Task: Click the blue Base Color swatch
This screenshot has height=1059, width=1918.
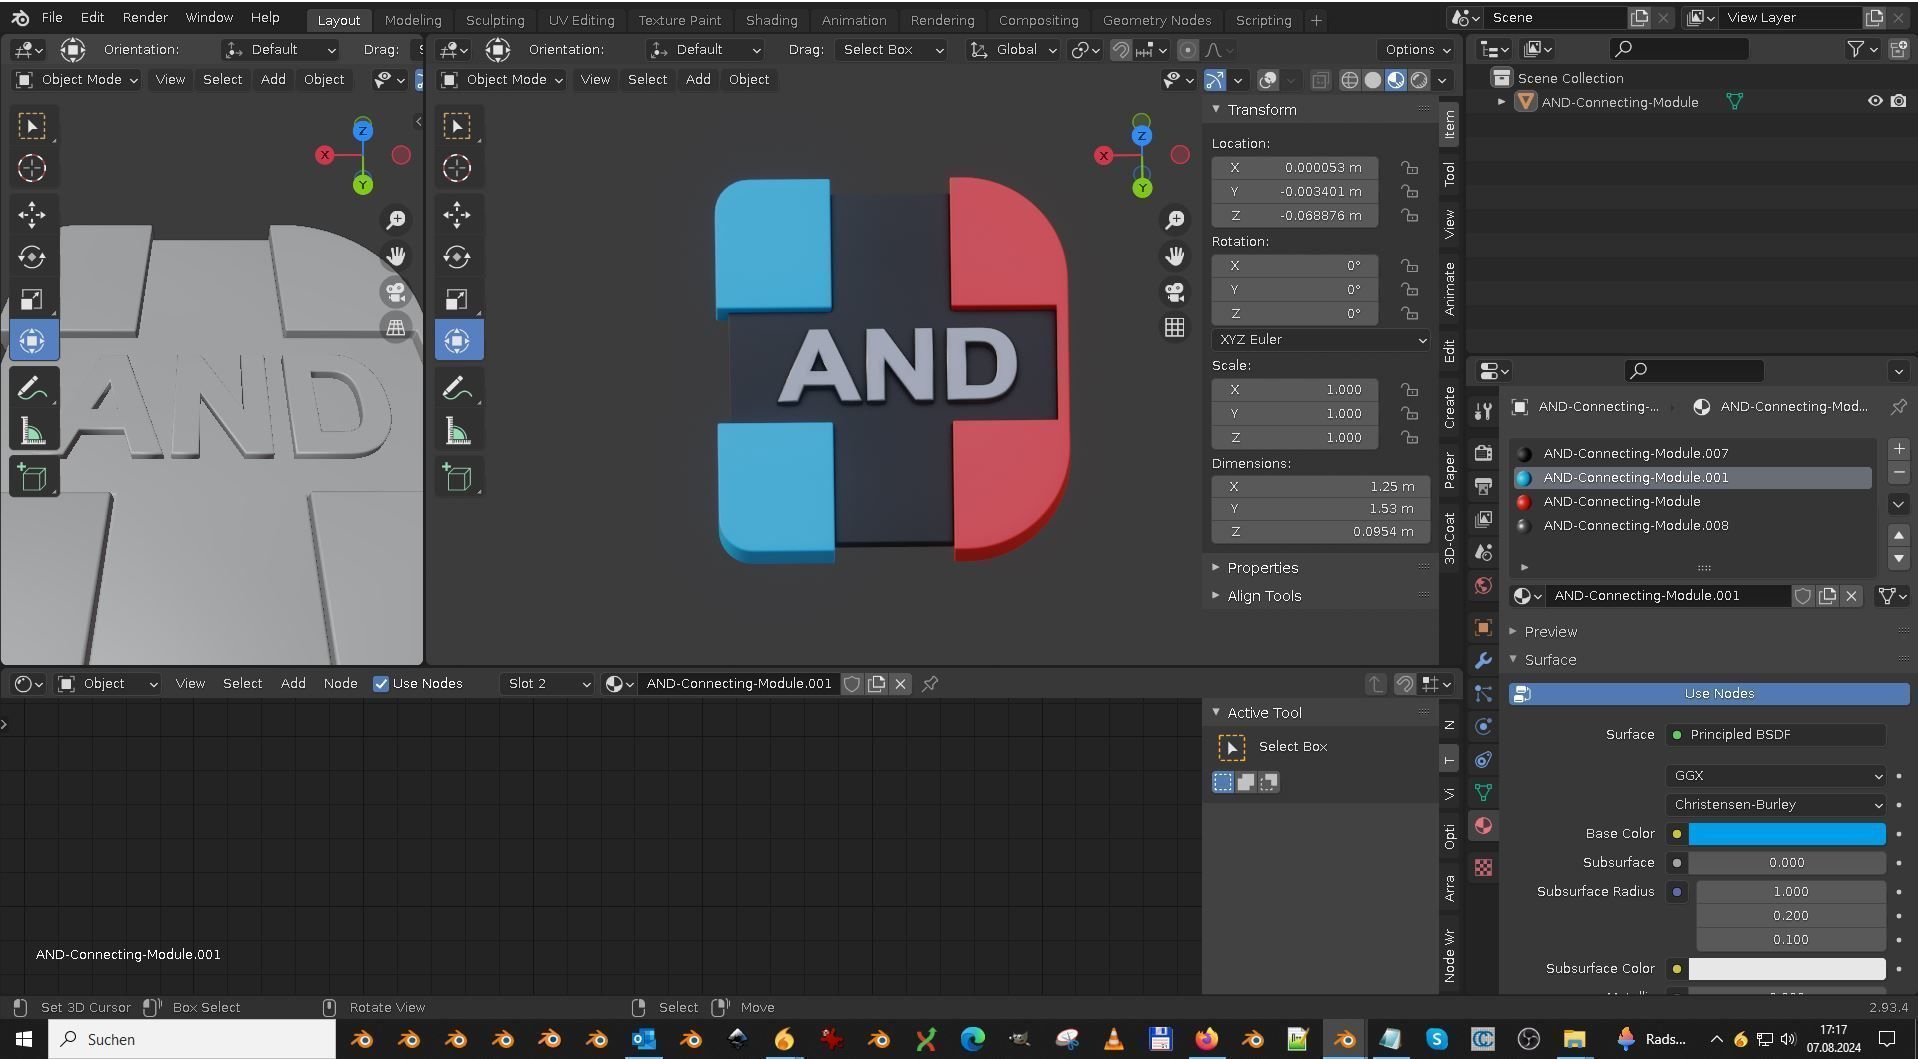Action: (x=1787, y=834)
